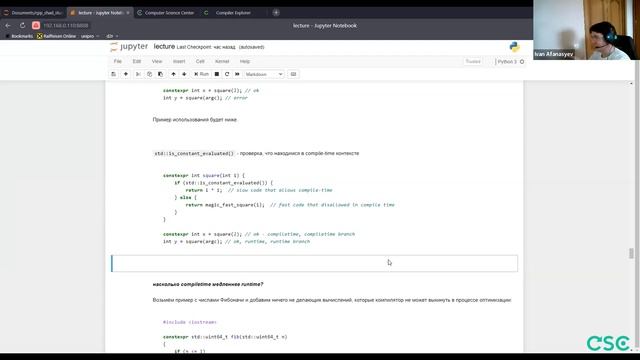This screenshot has width=640, height=360.
Task: Open the View menu
Action: click(157, 61)
